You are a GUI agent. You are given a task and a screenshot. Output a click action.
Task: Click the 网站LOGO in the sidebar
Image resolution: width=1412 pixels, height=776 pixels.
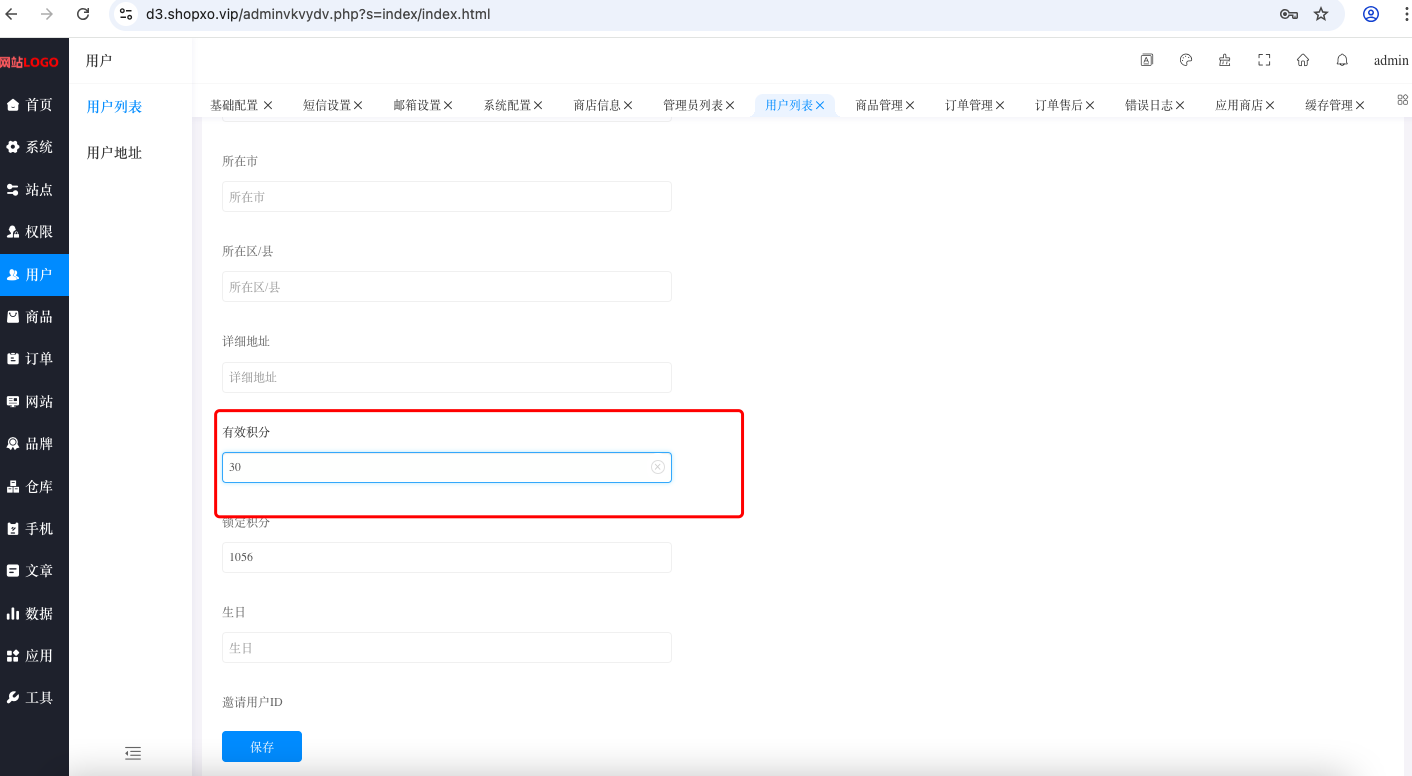coord(29,62)
